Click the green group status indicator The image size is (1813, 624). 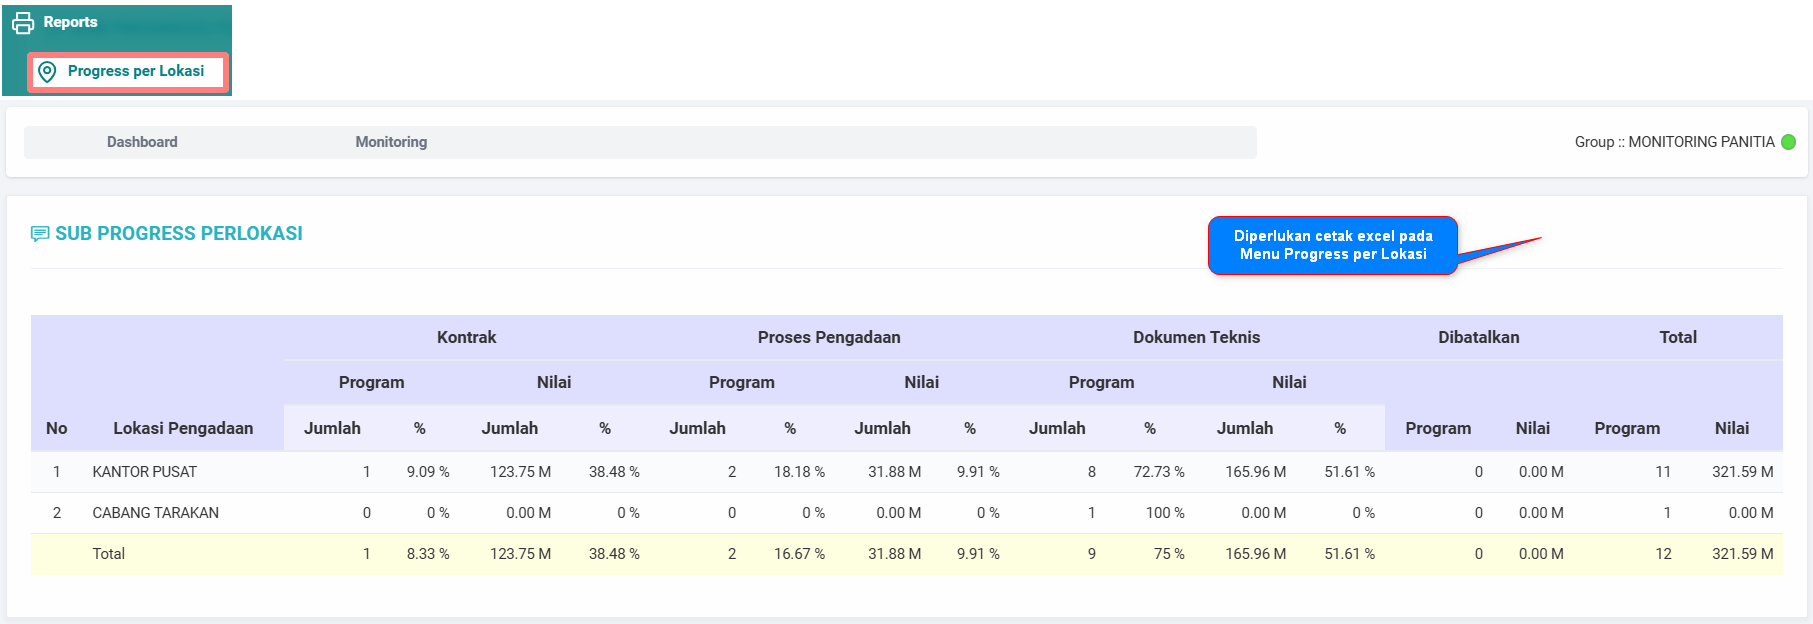tap(1788, 142)
